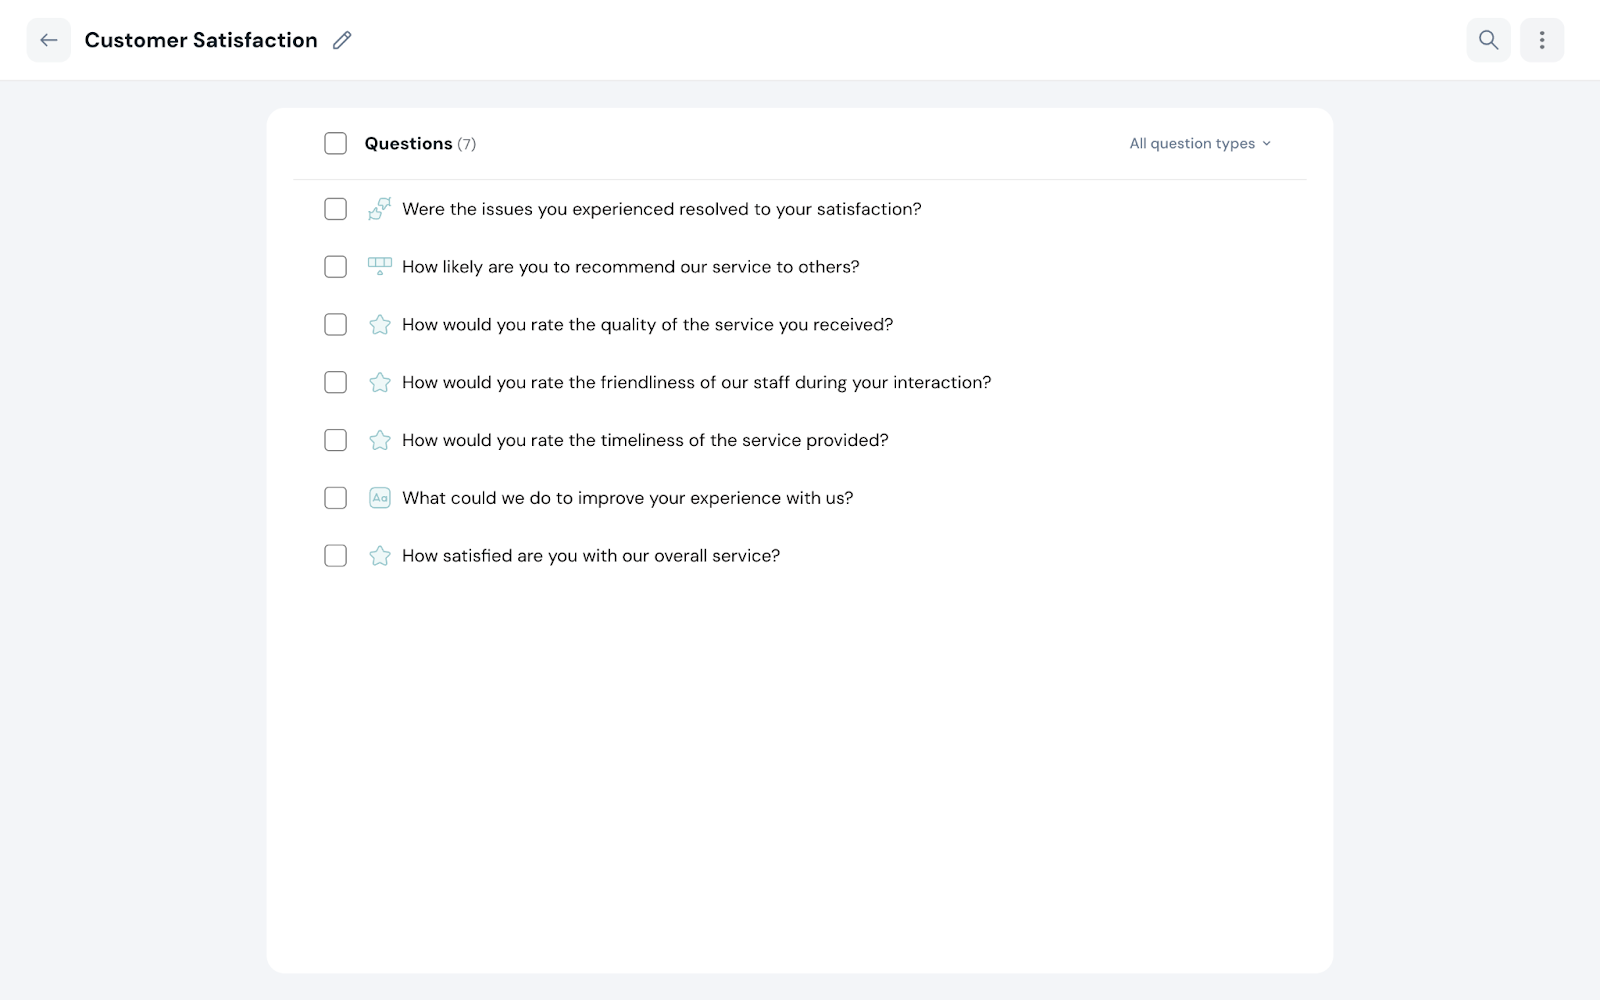The width and height of the screenshot is (1600, 1000).
Task: Click the chevron next to All question types
Action: click(1266, 144)
